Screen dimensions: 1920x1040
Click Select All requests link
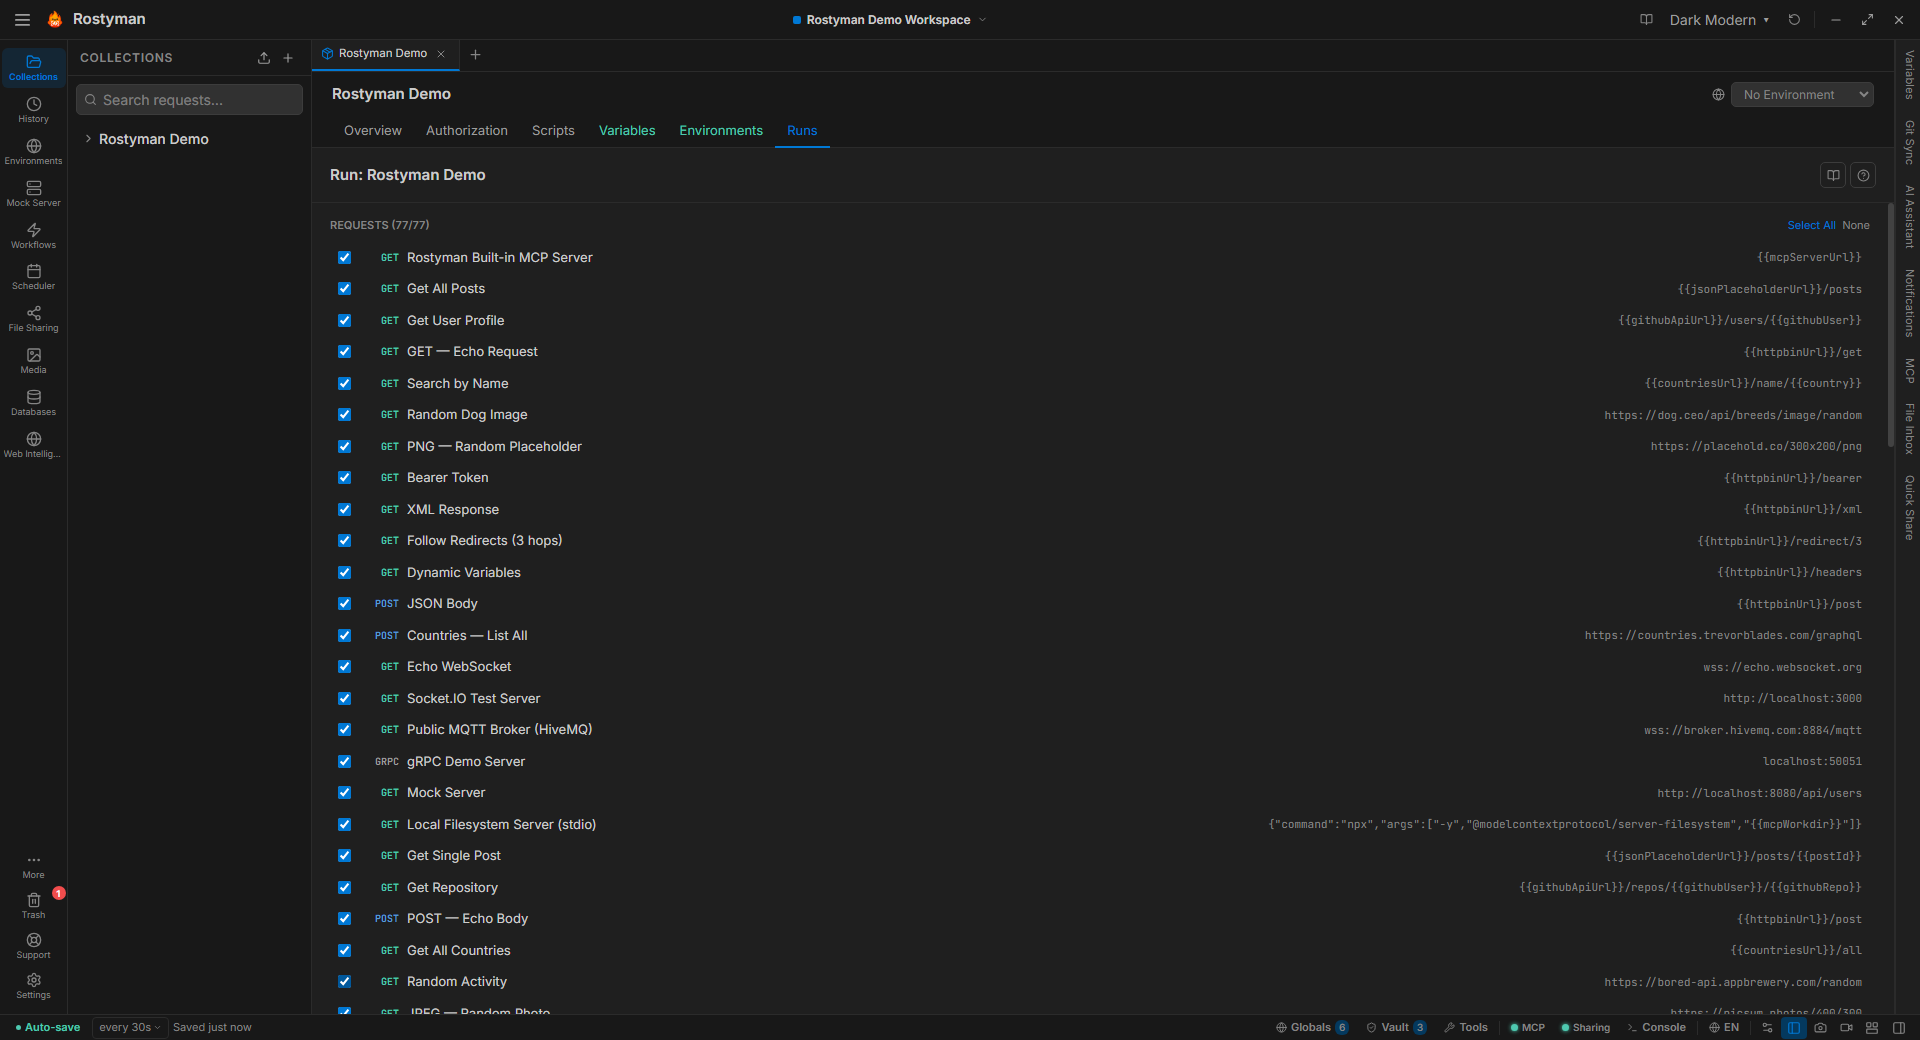1811,225
